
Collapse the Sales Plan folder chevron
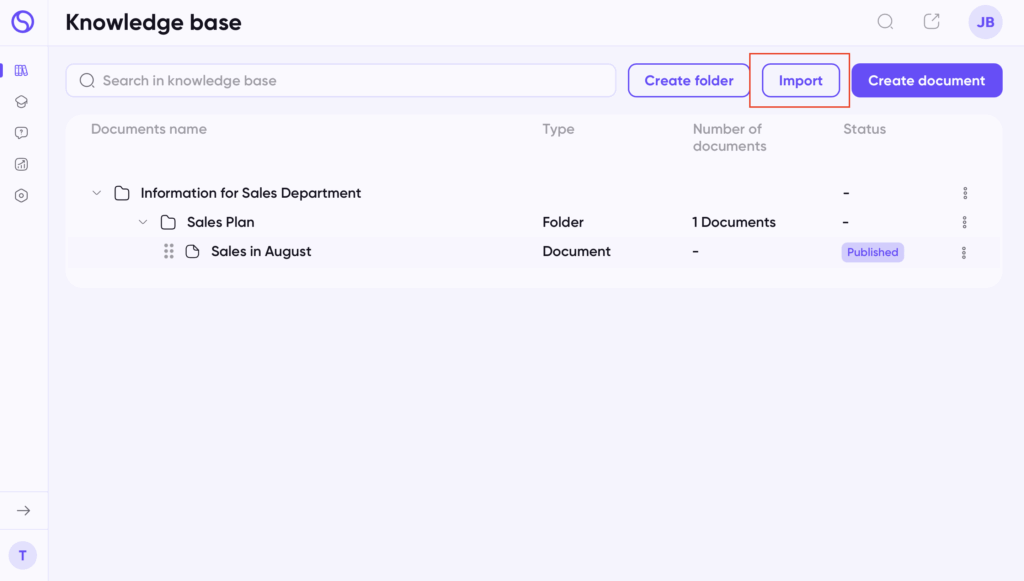[x=143, y=223]
